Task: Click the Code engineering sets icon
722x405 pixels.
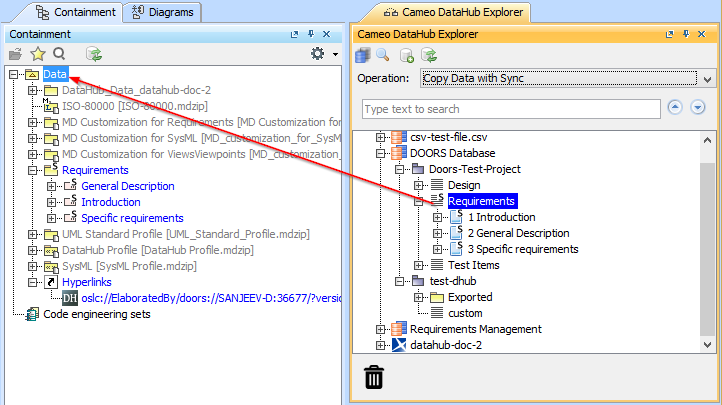Action: [x=32, y=314]
